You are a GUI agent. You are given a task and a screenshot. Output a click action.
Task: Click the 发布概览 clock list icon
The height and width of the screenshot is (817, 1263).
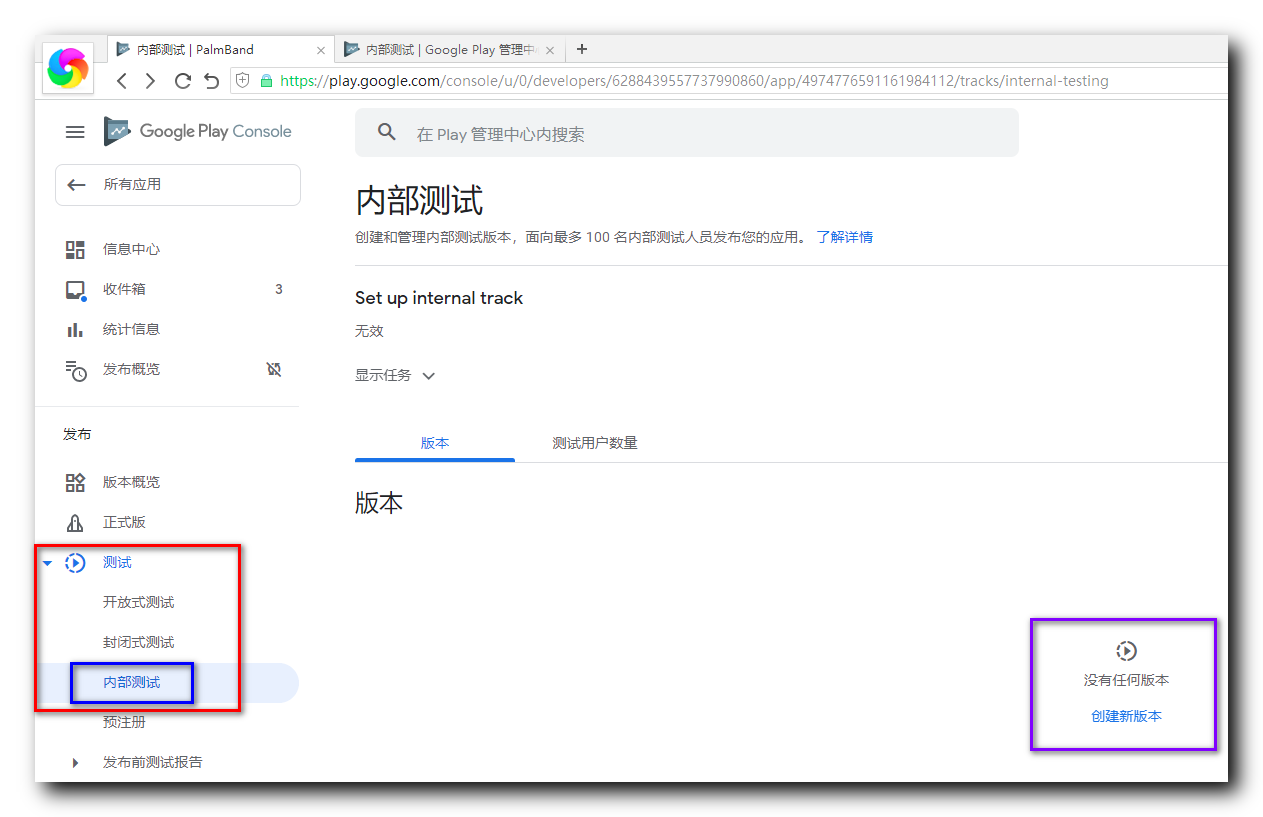(75, 370)
